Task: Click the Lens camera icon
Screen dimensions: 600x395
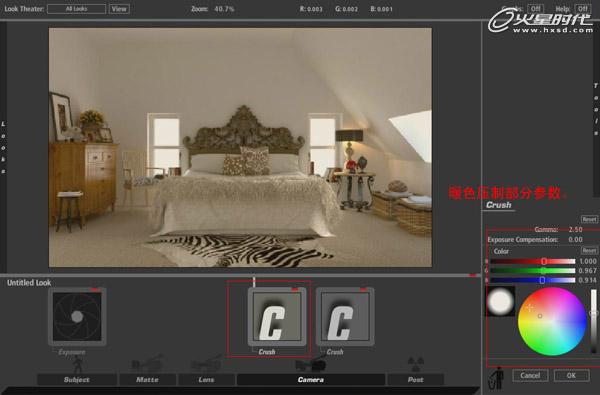Action: (206, 364)
